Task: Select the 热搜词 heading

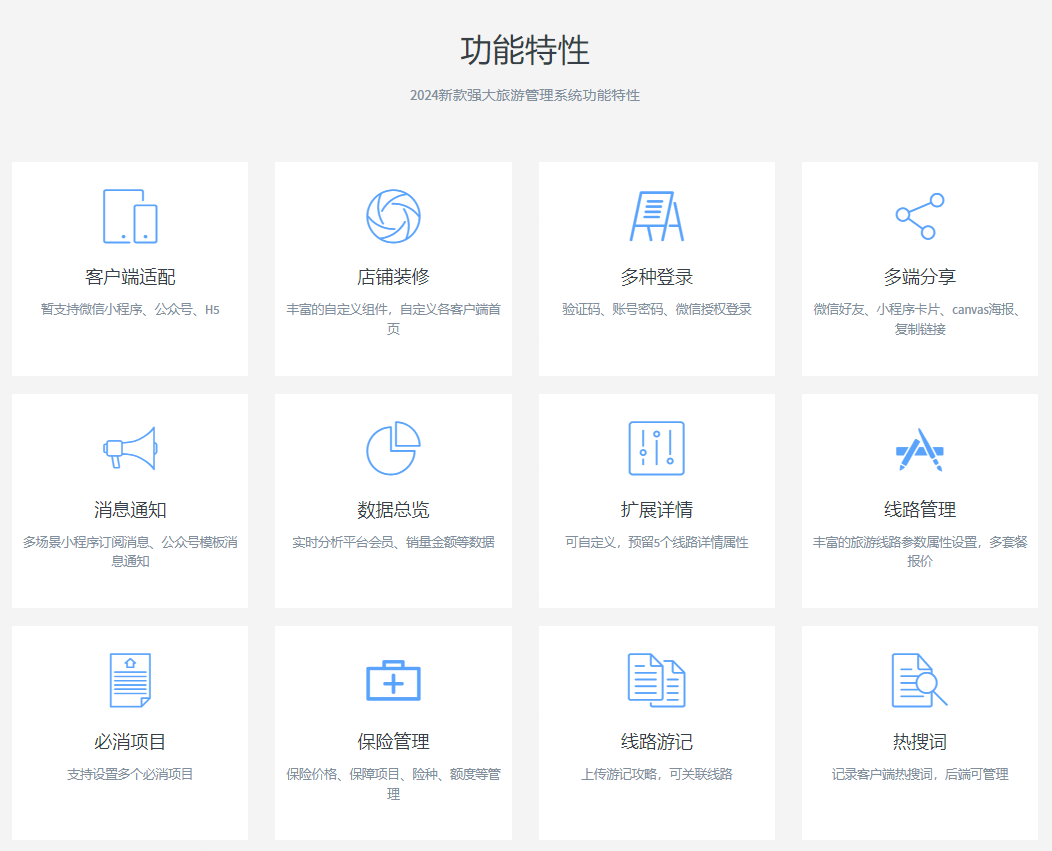Action: [x=919, y=742]
